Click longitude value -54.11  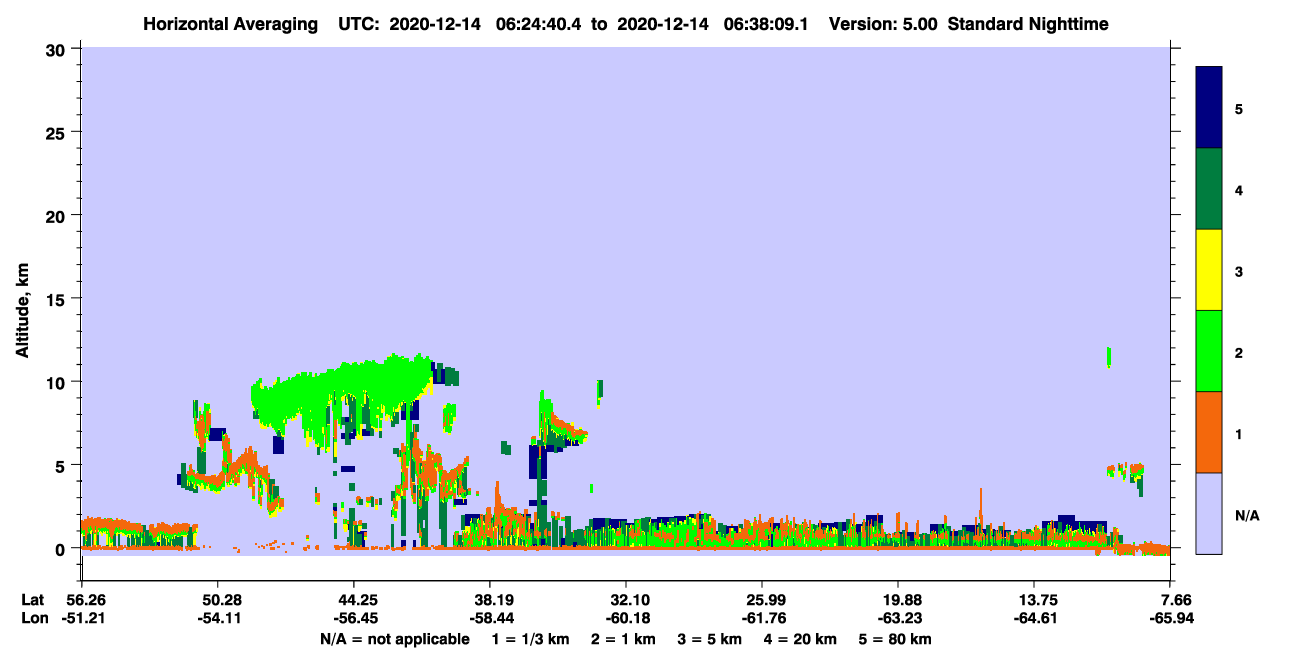(217, 618)
